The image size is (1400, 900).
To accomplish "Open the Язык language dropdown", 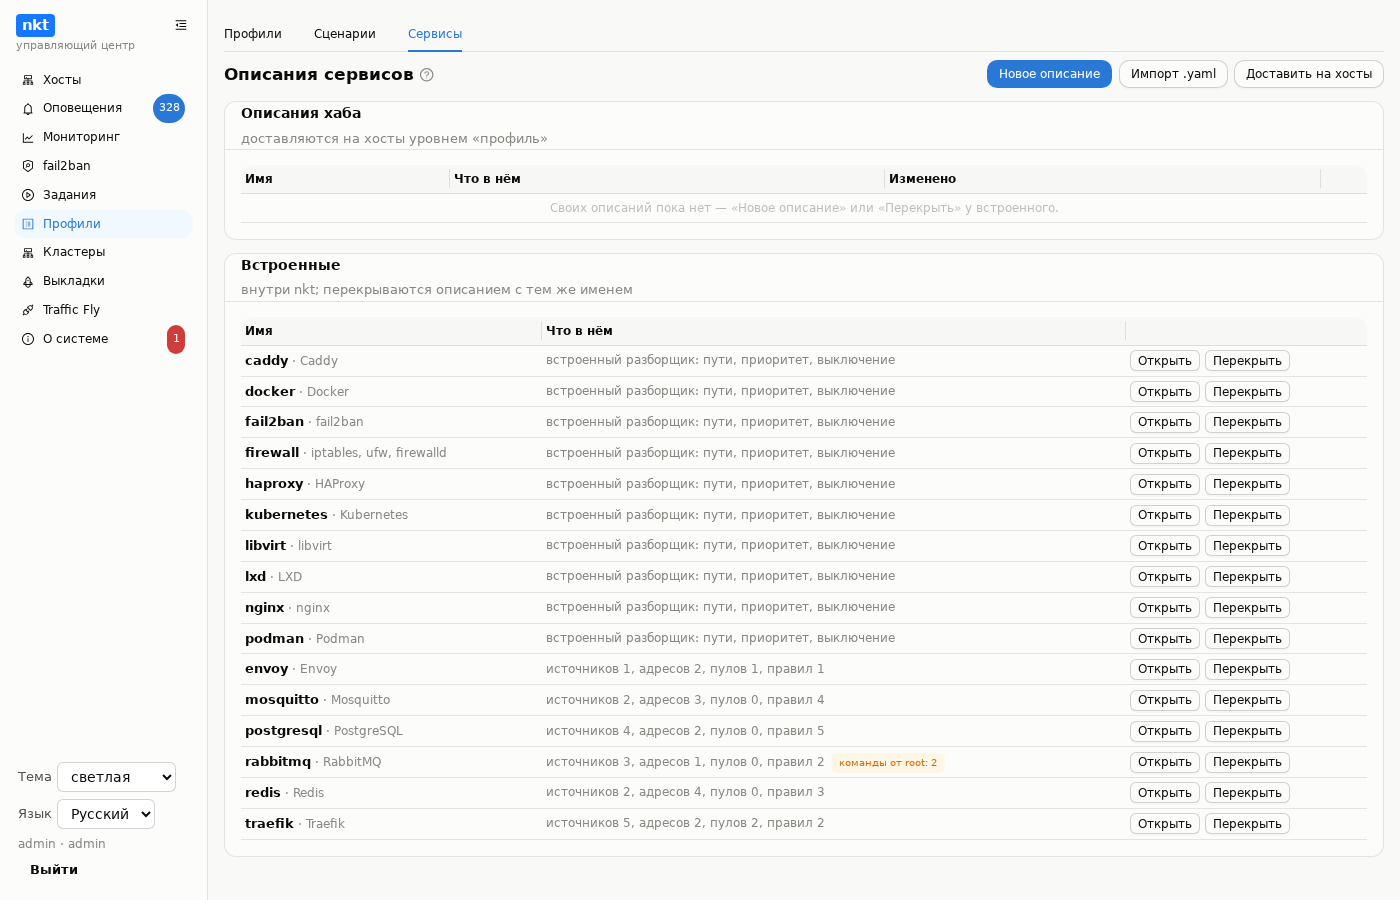I will click(x=106, y=814).
